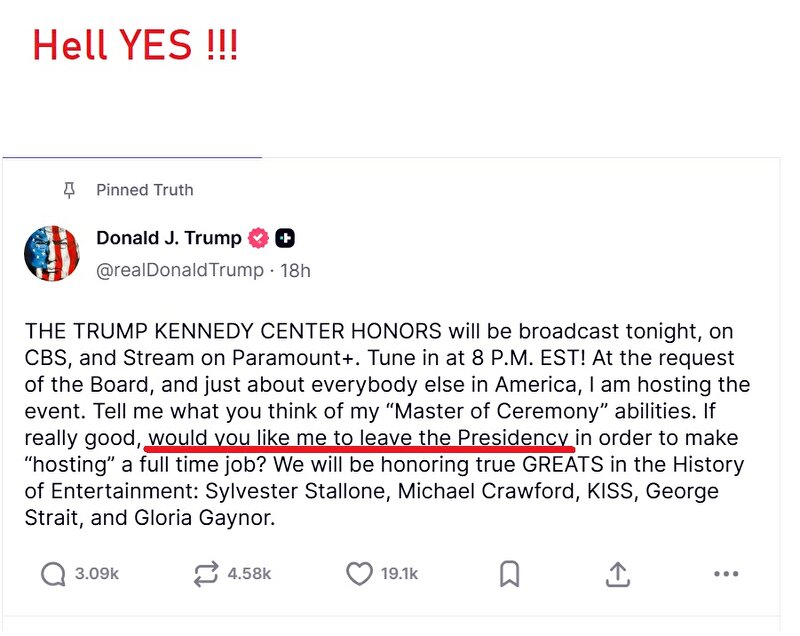Image resolution: width=800 pixels, height=636 pixels.
Task: Open the three-dot more options menu
Action: 726,574
